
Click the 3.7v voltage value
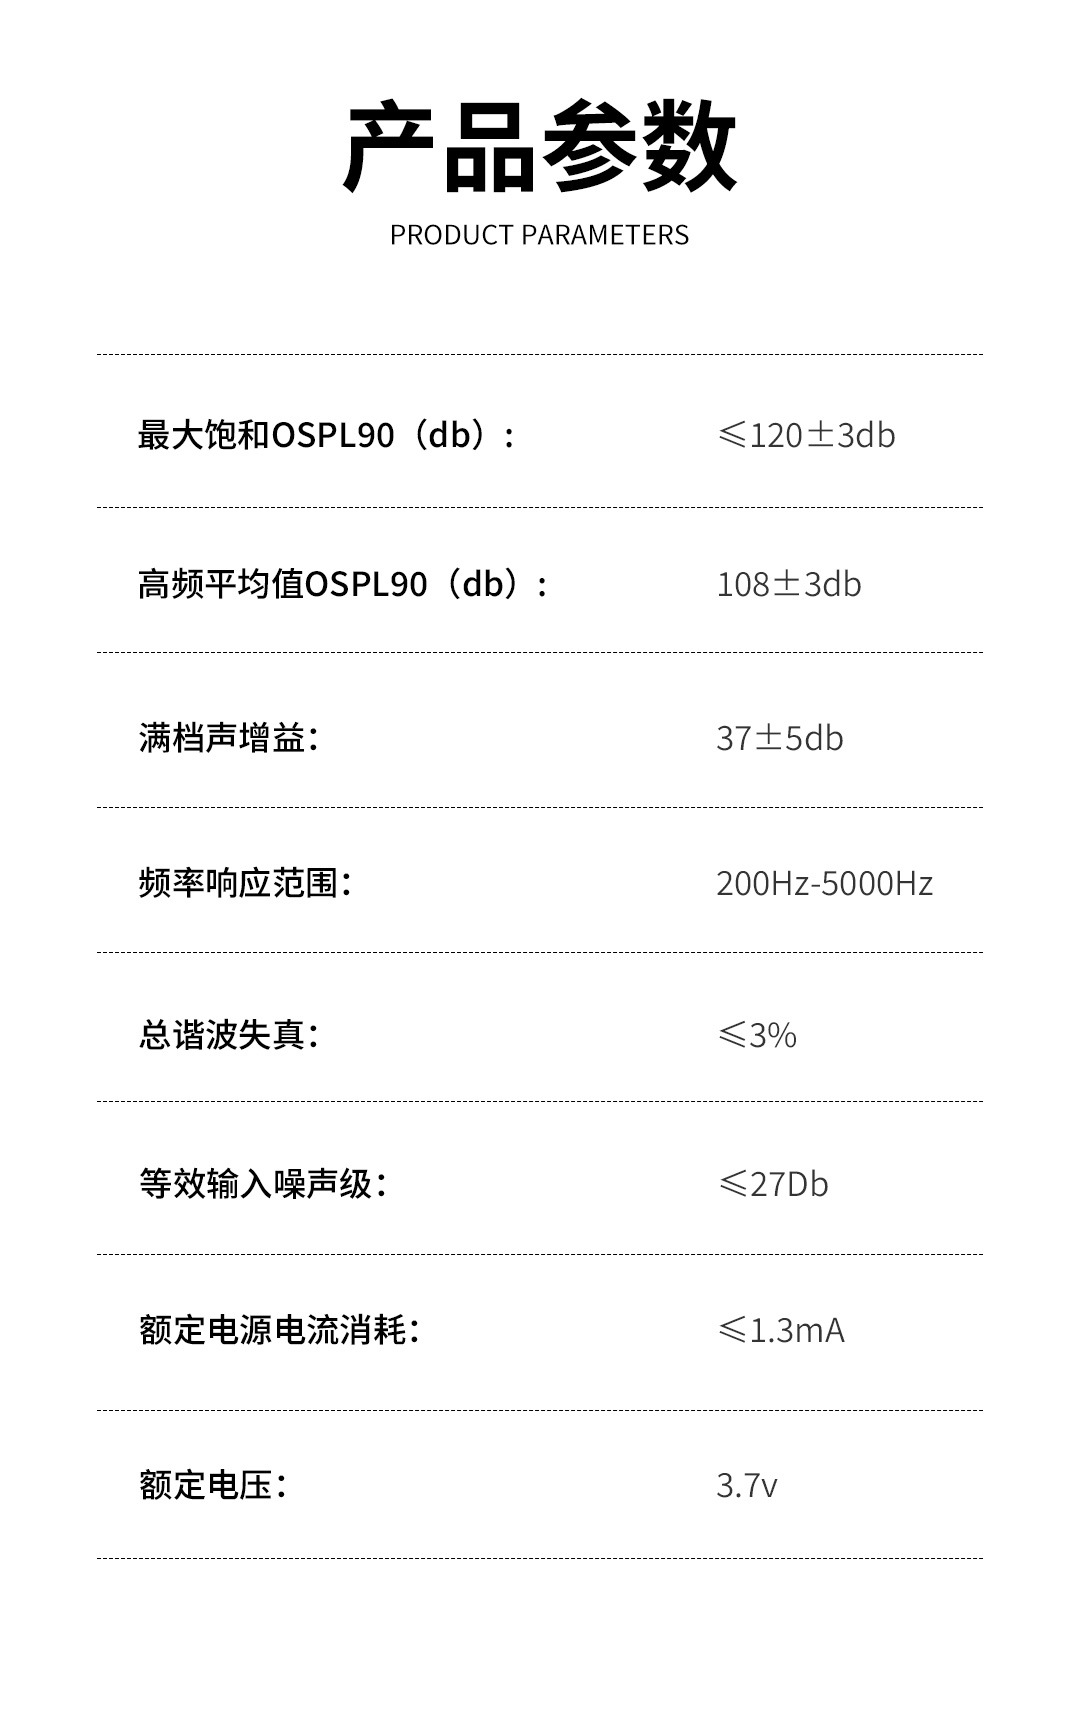tap(746, 1486)
